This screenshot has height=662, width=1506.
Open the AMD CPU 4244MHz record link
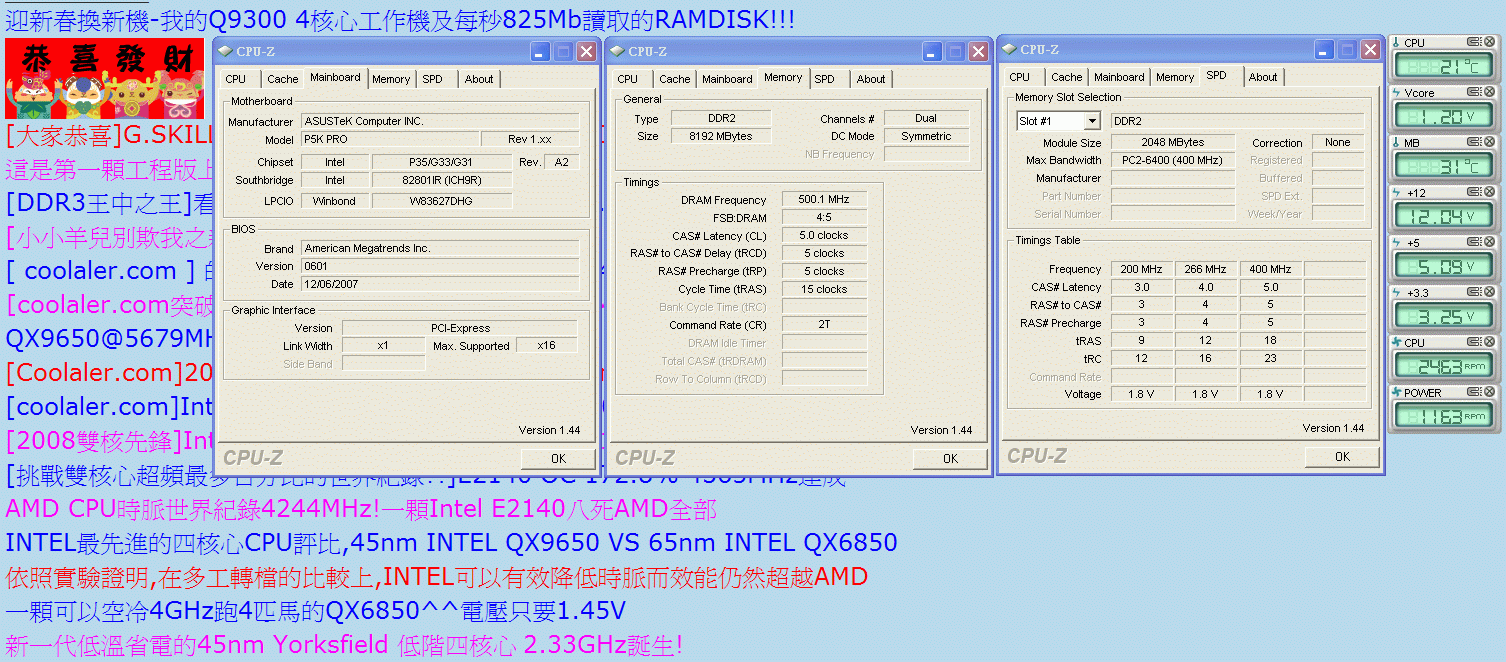click(361, 509)
